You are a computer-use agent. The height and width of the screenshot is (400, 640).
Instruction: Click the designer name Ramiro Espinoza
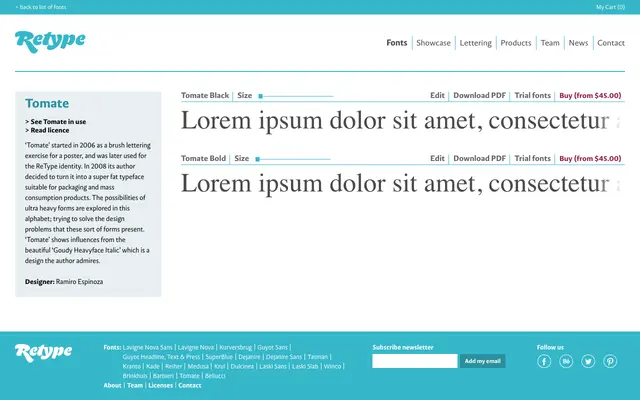(x=79, y=282)
